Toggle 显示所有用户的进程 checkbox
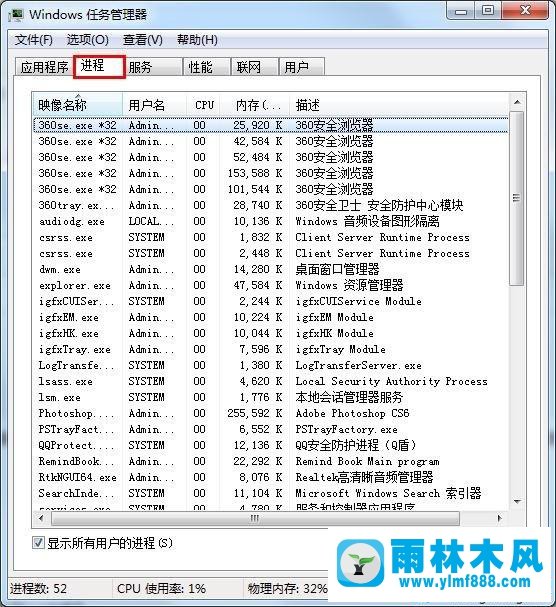 point(38,542)
